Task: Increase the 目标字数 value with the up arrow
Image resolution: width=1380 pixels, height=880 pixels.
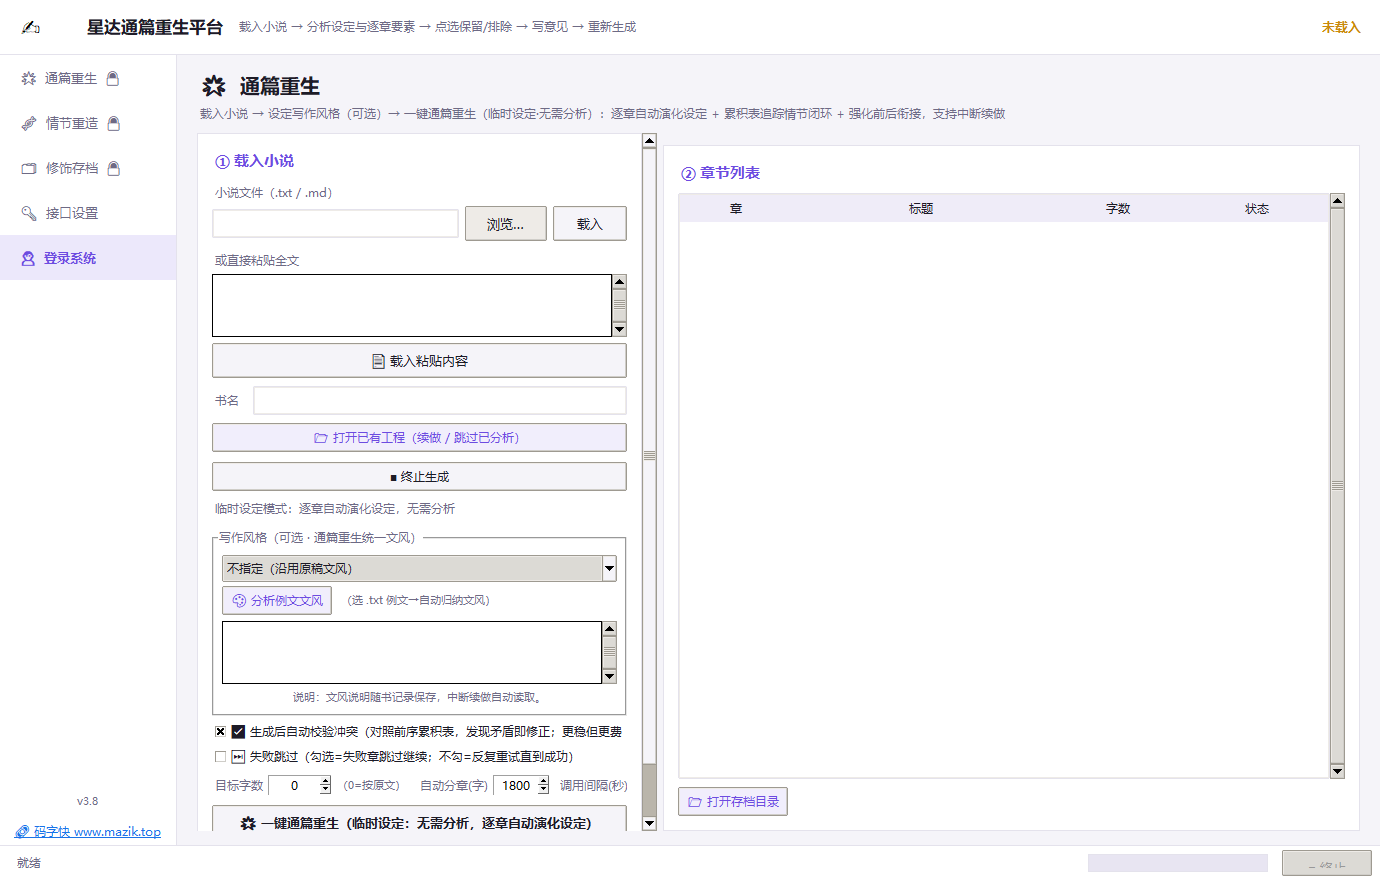Action: [x=325, y=781]
